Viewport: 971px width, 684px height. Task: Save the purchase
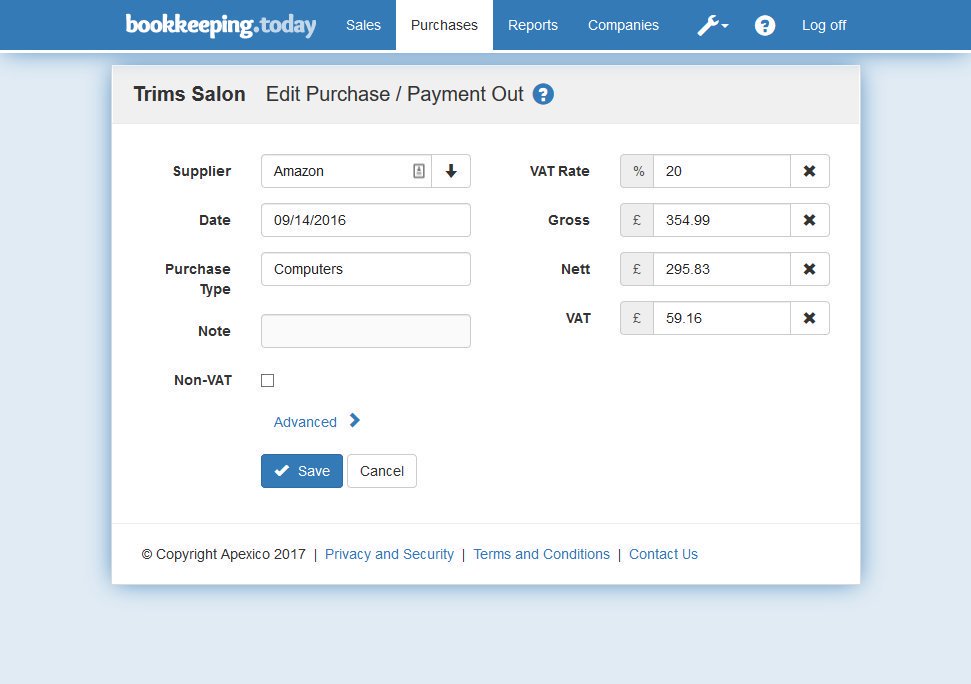[301, 470]
